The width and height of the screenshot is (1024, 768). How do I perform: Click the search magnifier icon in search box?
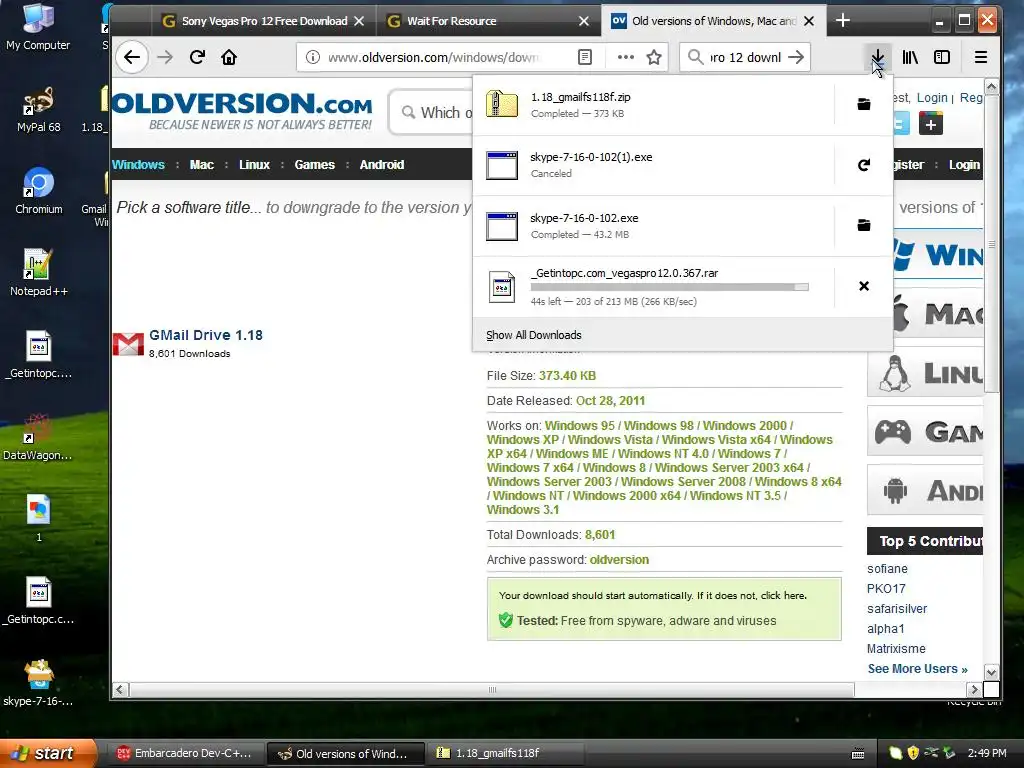[x=696, y=57]
